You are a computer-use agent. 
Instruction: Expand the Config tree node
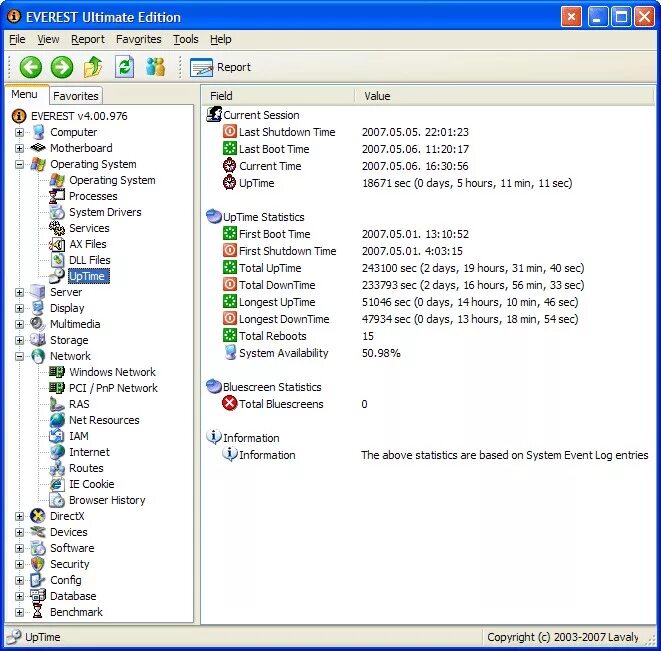(x=19, y=580)
